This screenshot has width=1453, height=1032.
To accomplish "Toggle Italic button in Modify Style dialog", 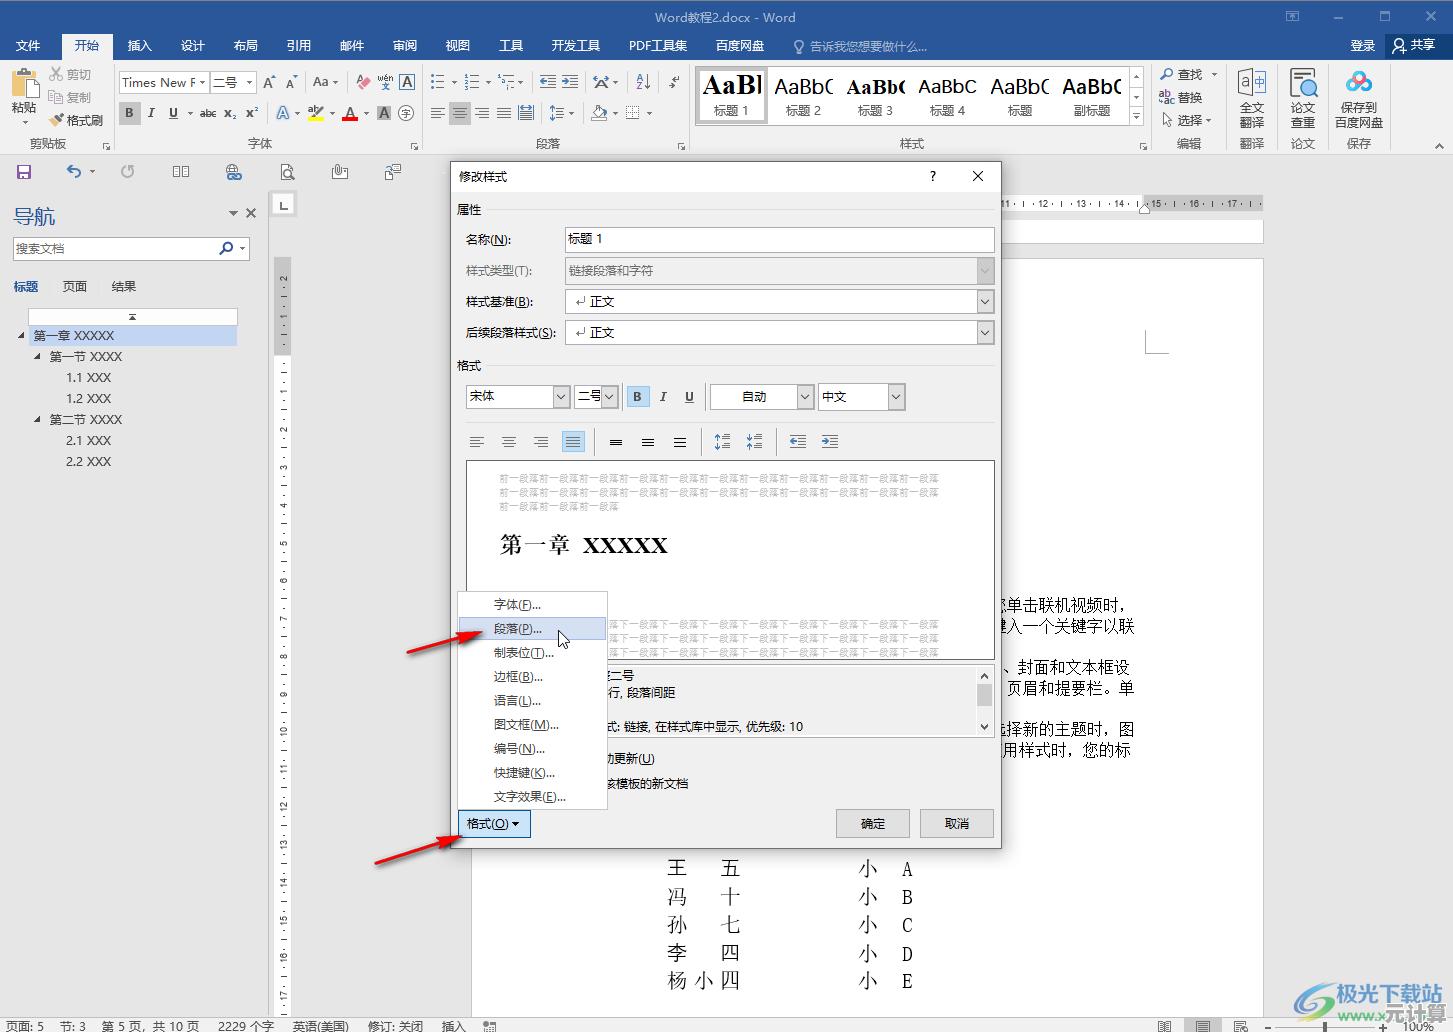I will [x=663, y=397].
